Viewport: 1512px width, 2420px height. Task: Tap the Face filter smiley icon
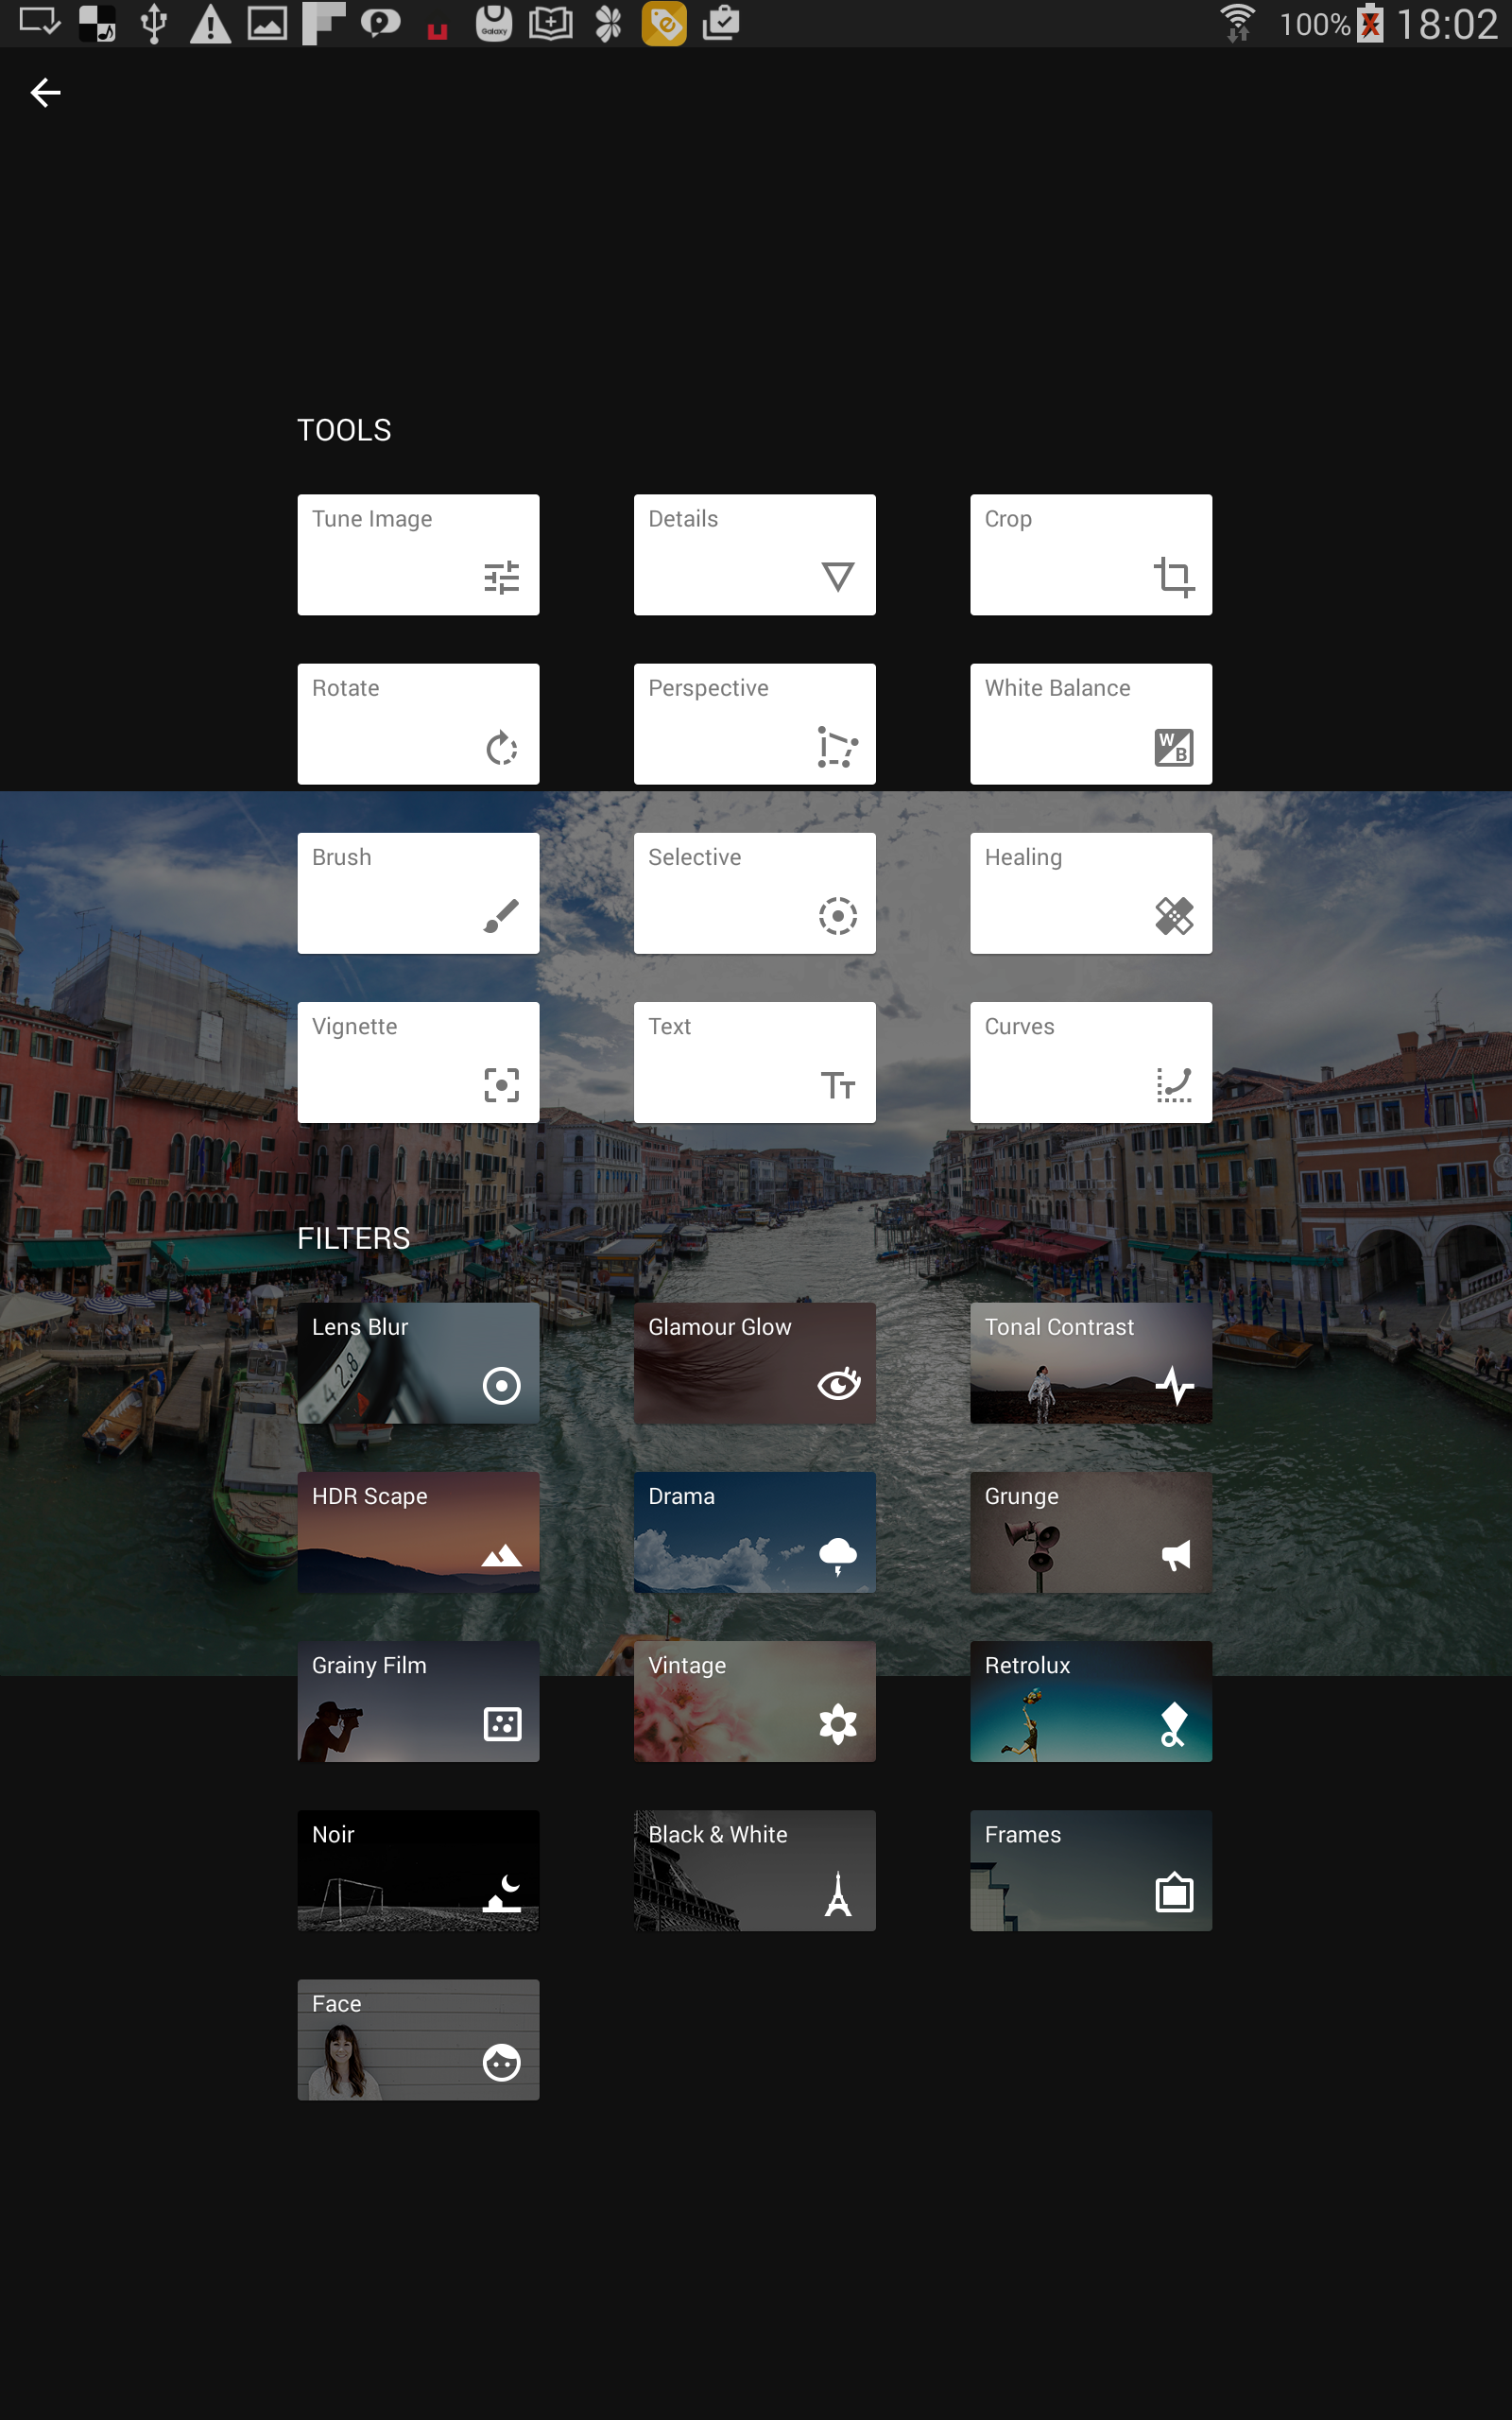501,2062
